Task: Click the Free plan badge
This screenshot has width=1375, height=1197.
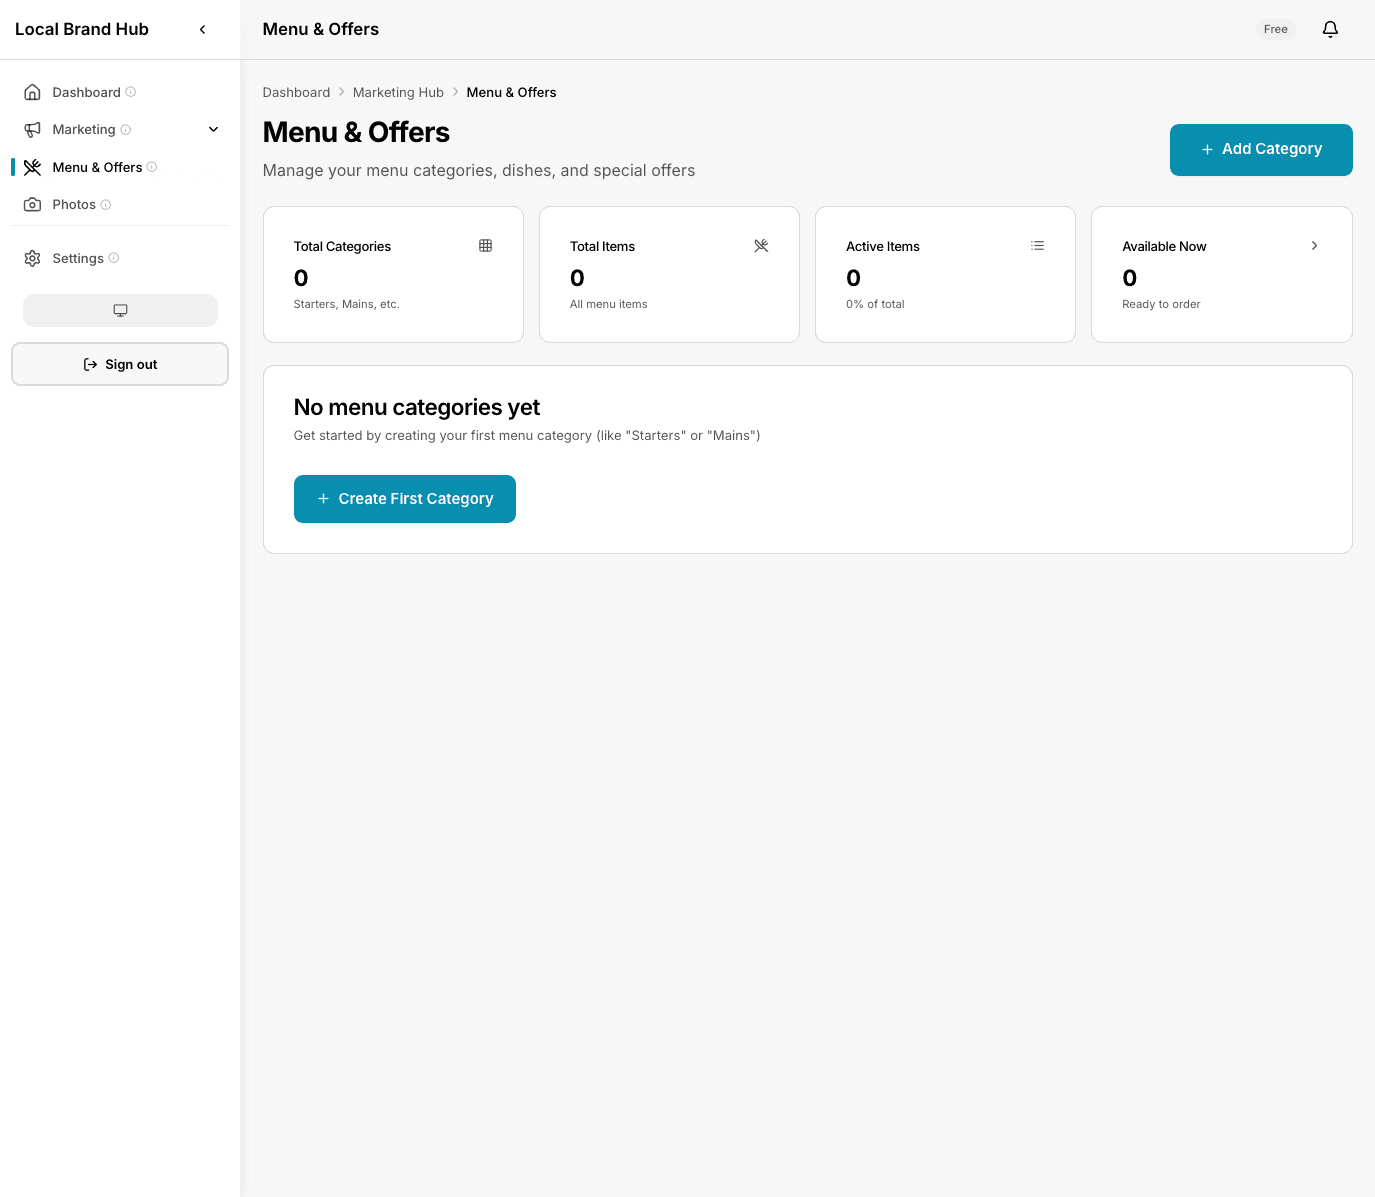Action: [1275, 29]
